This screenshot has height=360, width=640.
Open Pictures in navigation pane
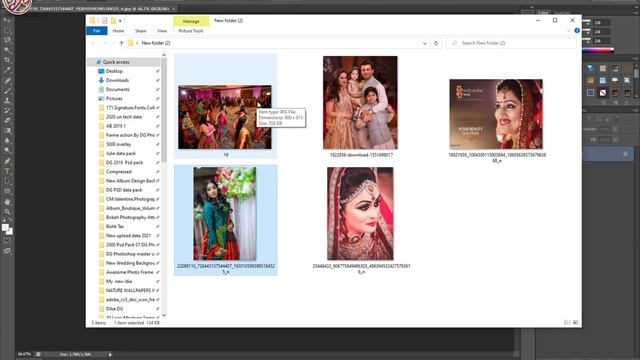114,99
